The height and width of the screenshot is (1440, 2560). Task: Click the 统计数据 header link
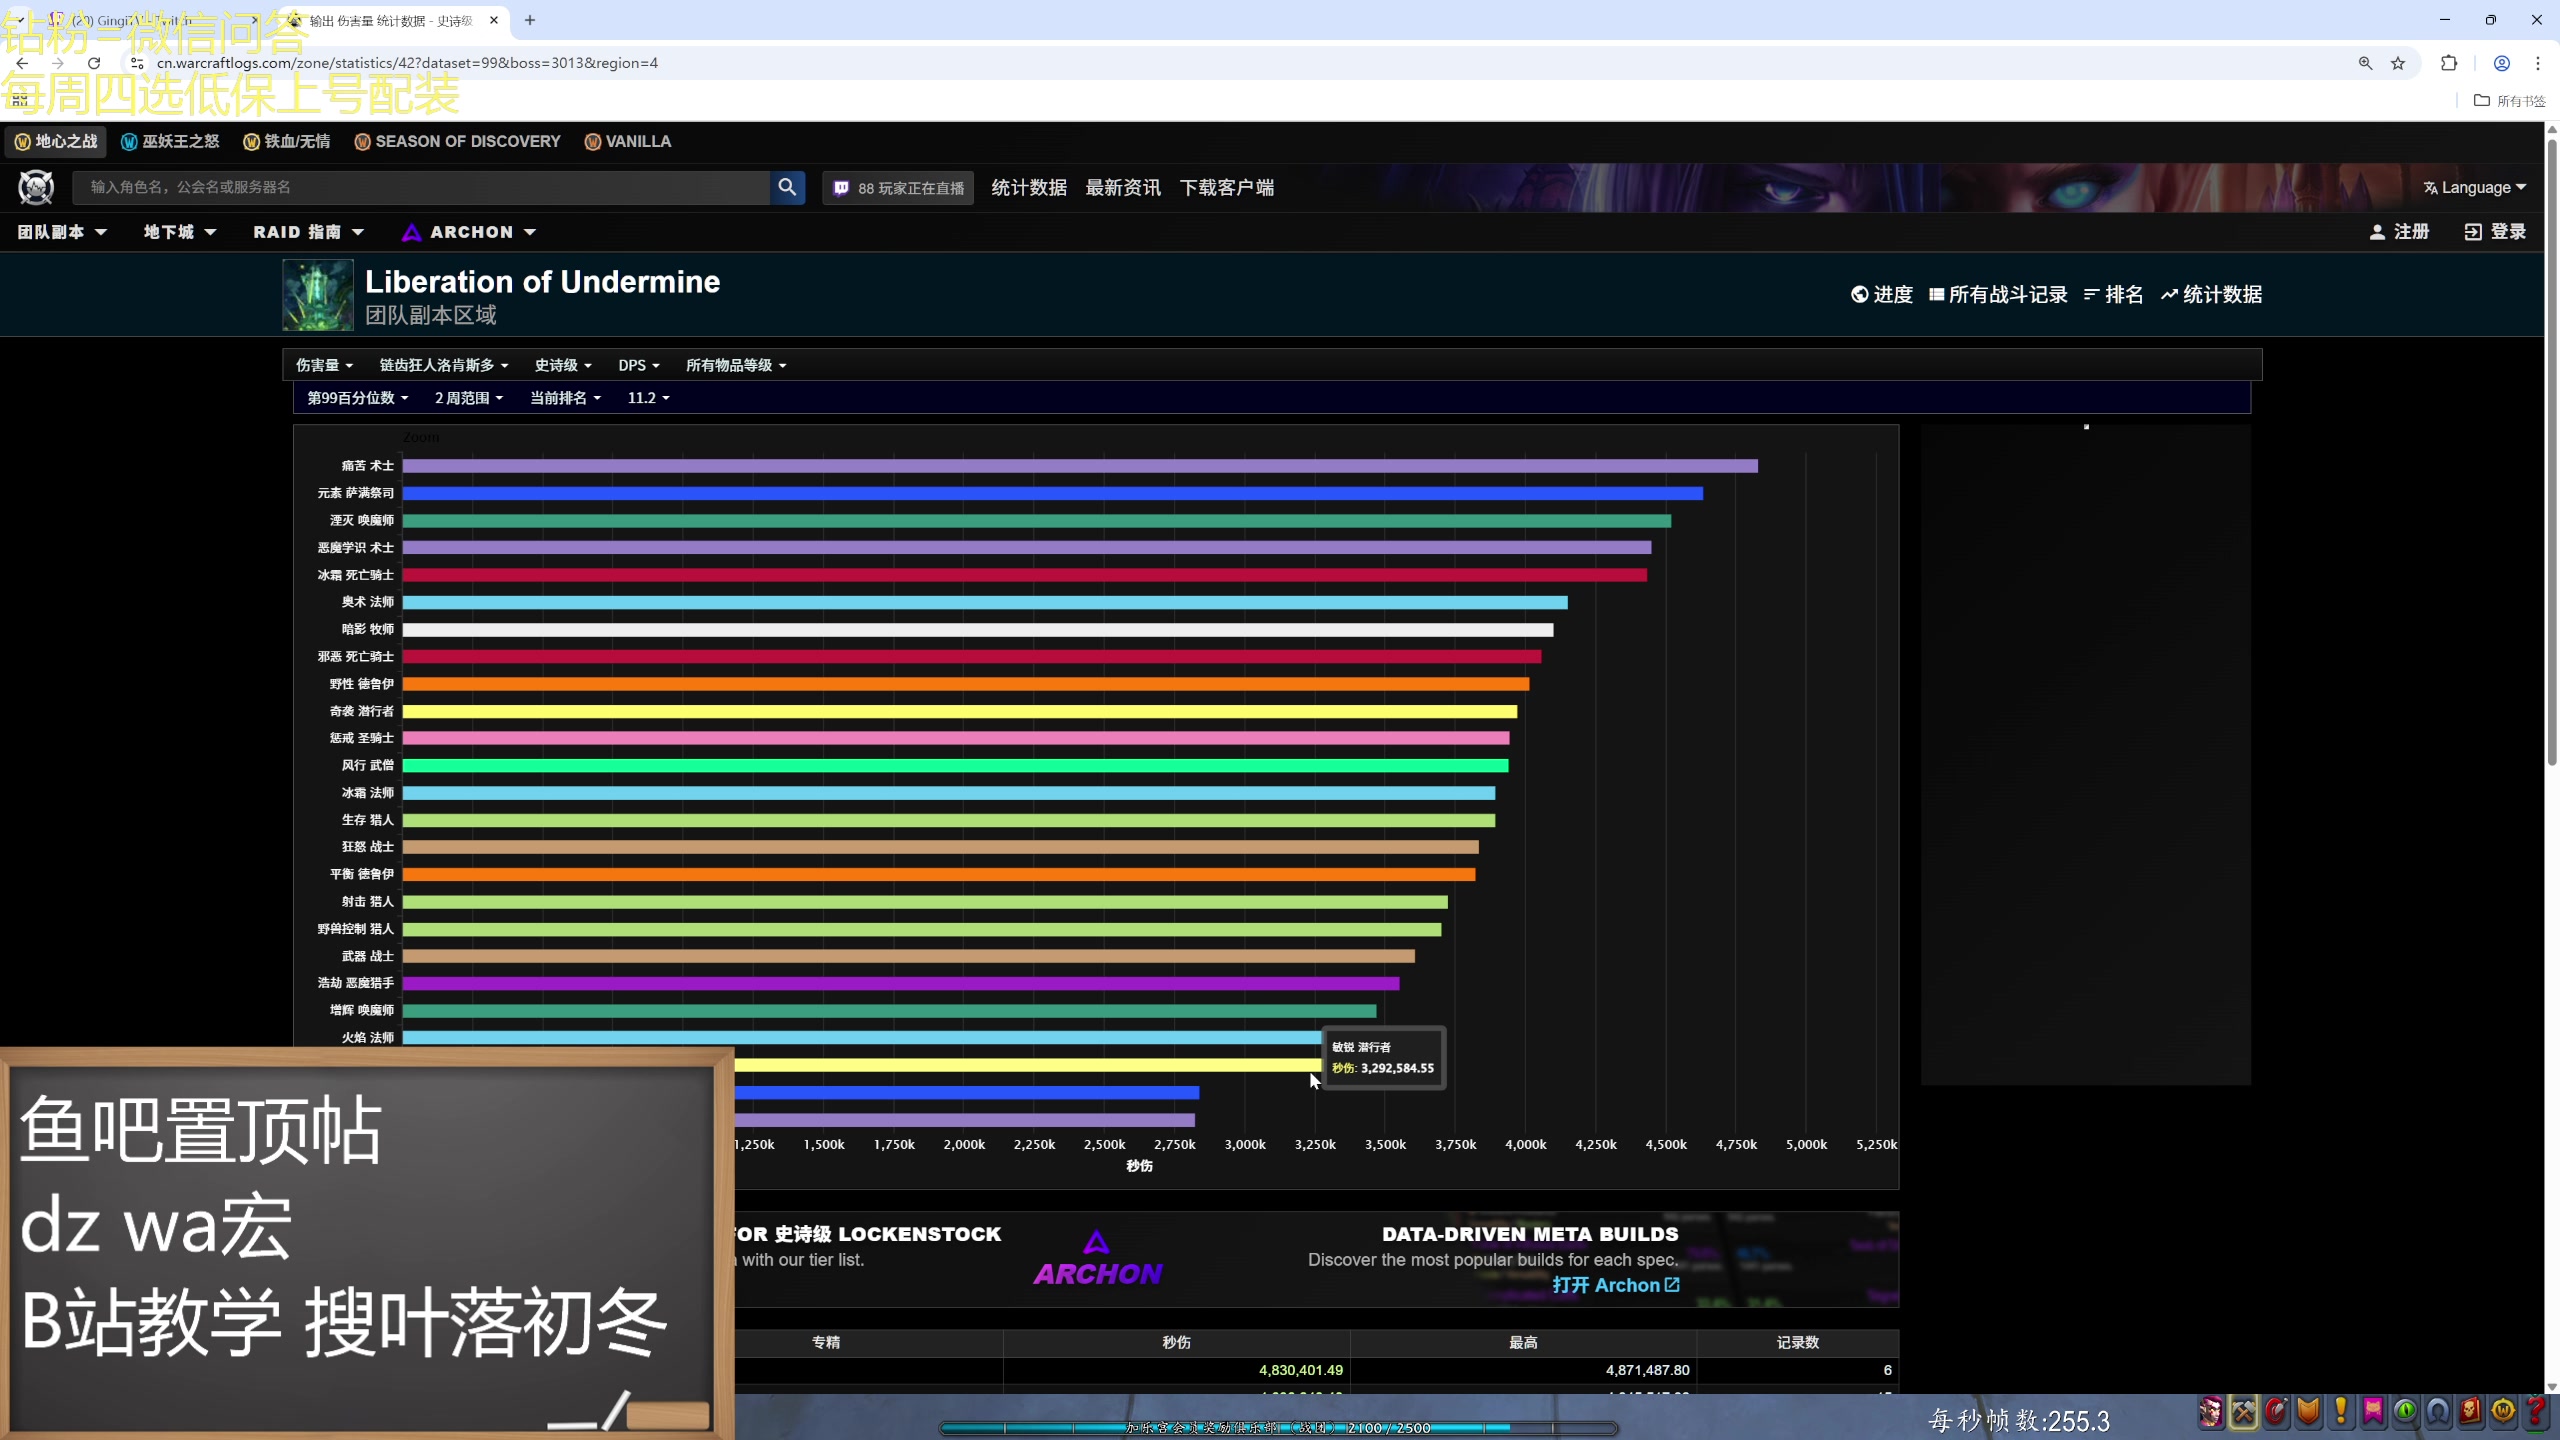click(x=1029, y=188)
